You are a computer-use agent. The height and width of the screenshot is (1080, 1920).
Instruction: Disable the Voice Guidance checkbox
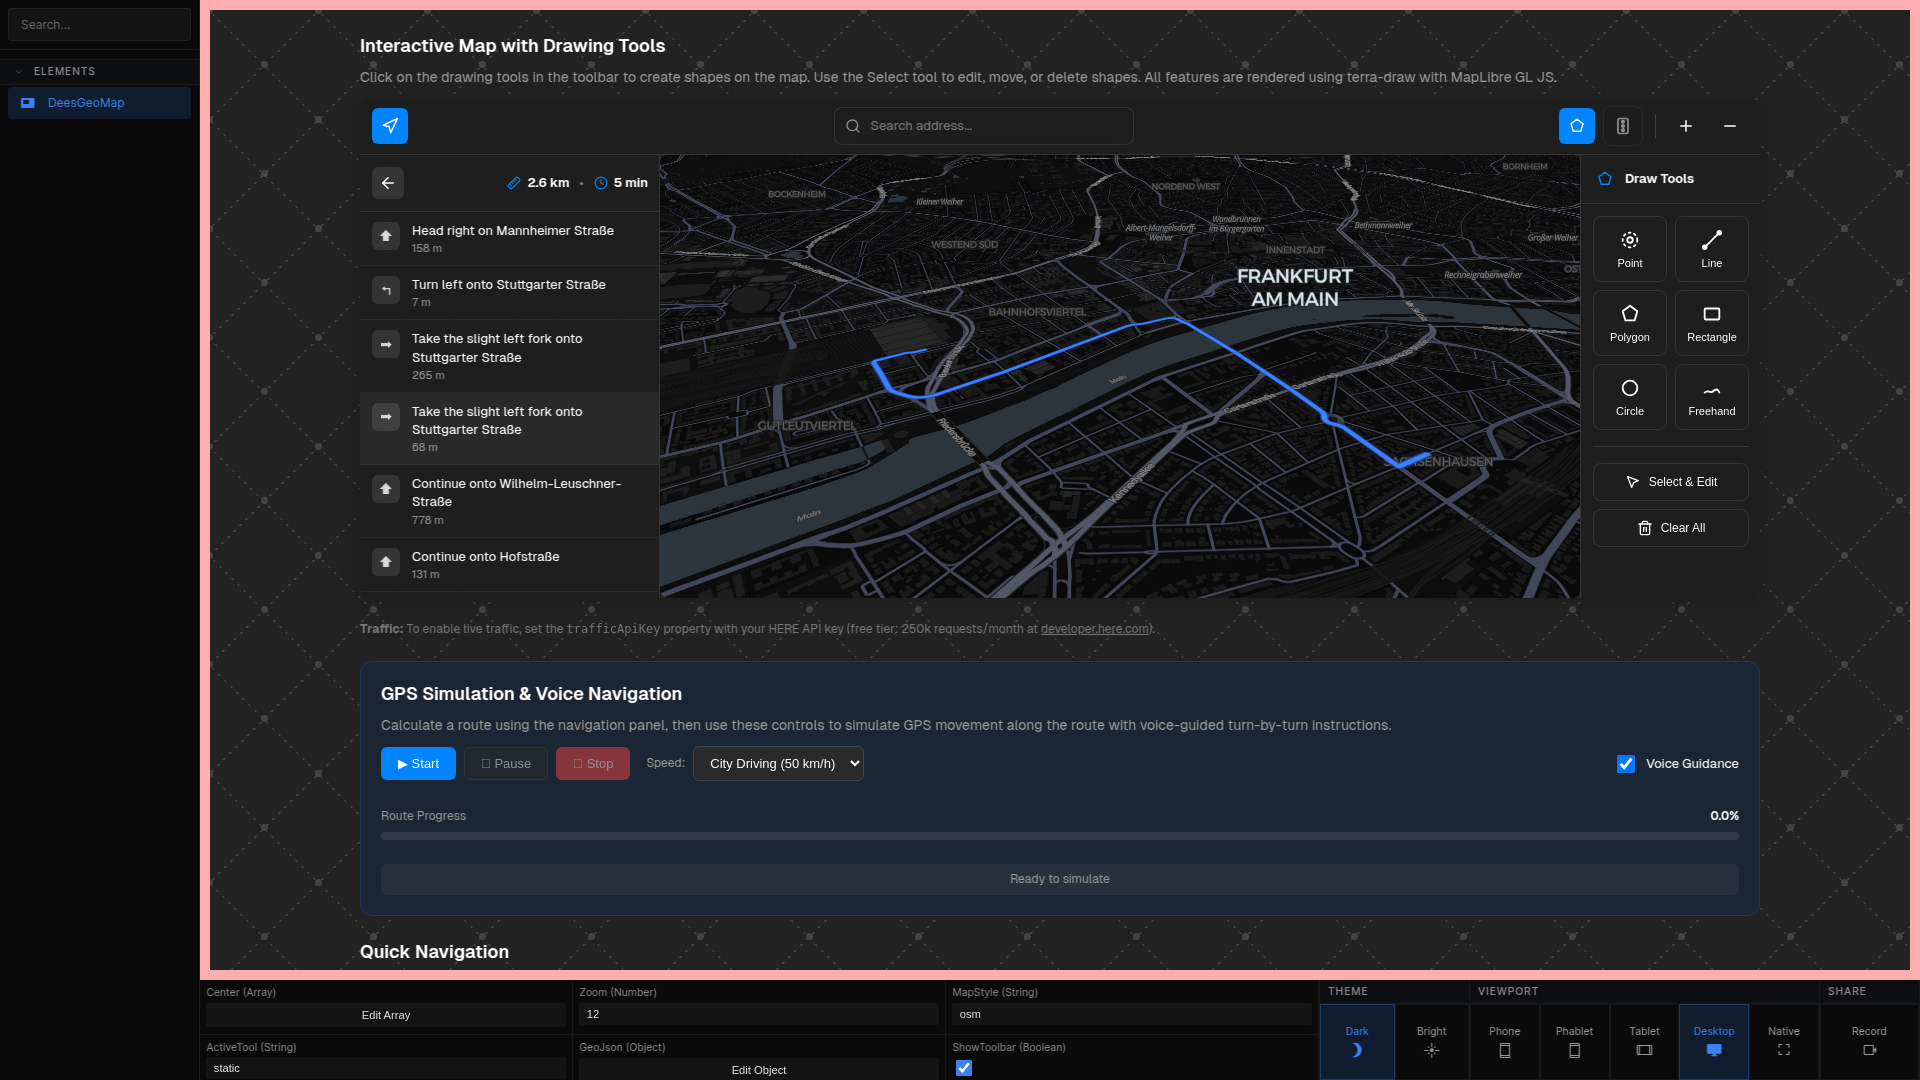tap(1626, 764)
